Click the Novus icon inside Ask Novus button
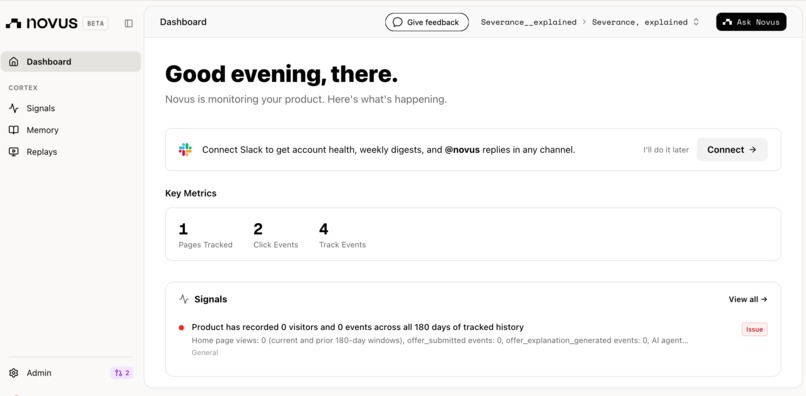The width and height of the screenshot is (806, 396). click(x=727, y=22)
